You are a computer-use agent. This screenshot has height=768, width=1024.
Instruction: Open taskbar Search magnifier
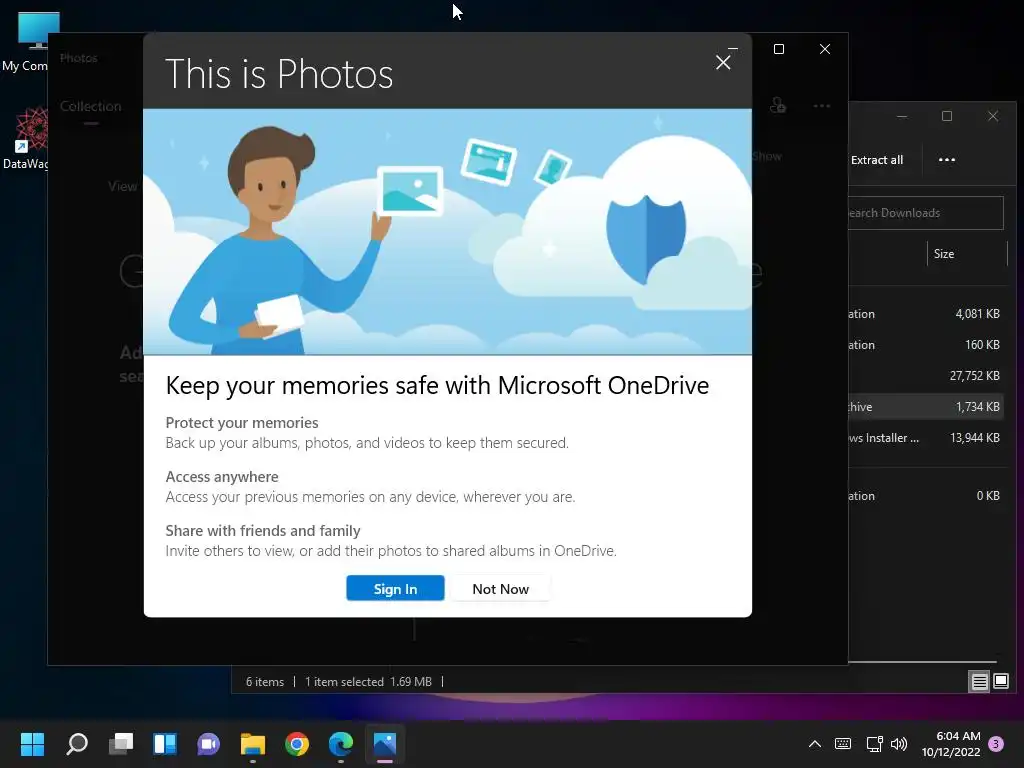click(x=77, y=744)
